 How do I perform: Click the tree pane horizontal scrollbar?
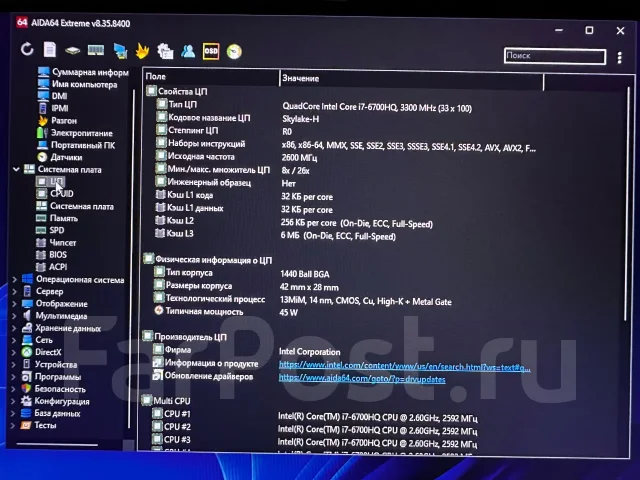tap(57, 444)
